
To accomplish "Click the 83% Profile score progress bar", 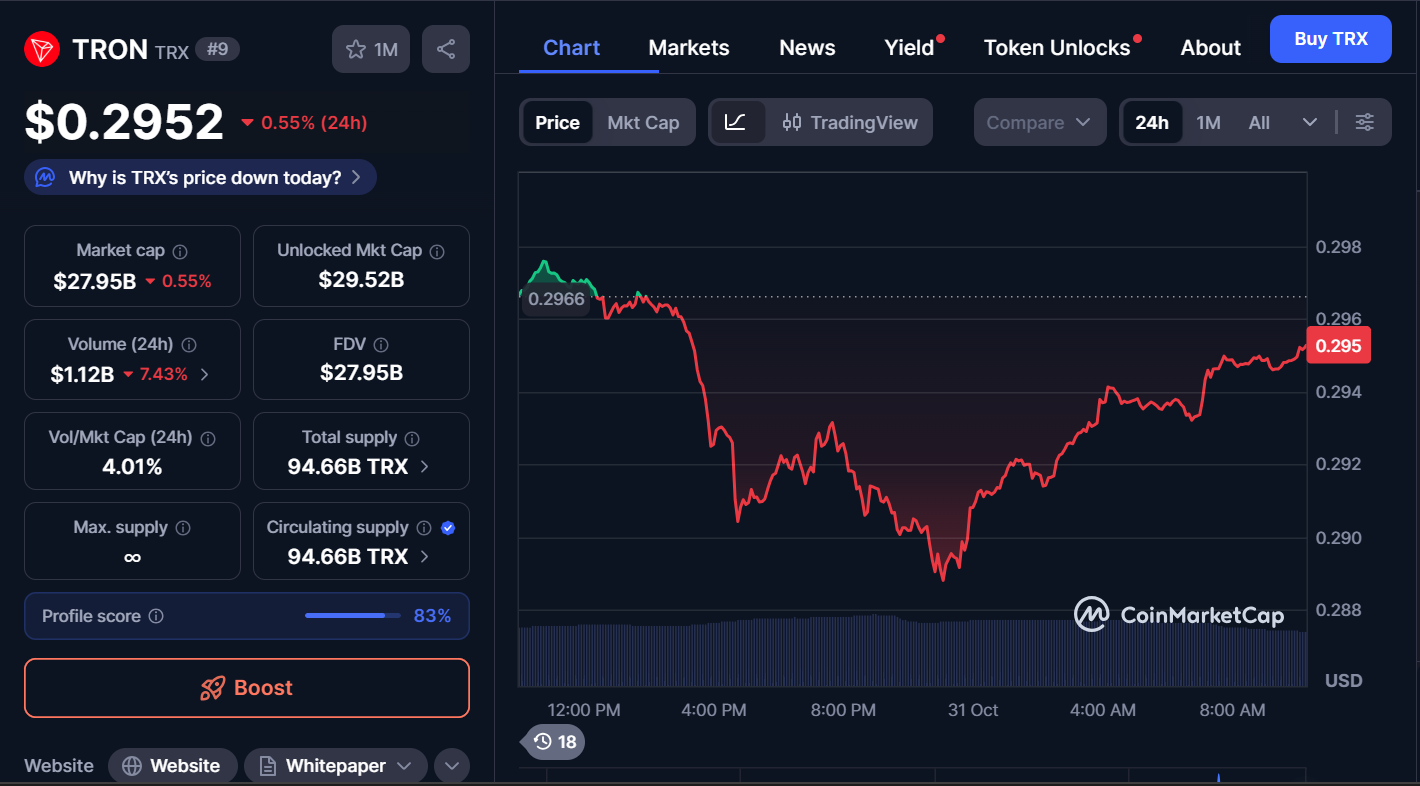I will click(x=352, y=616).
